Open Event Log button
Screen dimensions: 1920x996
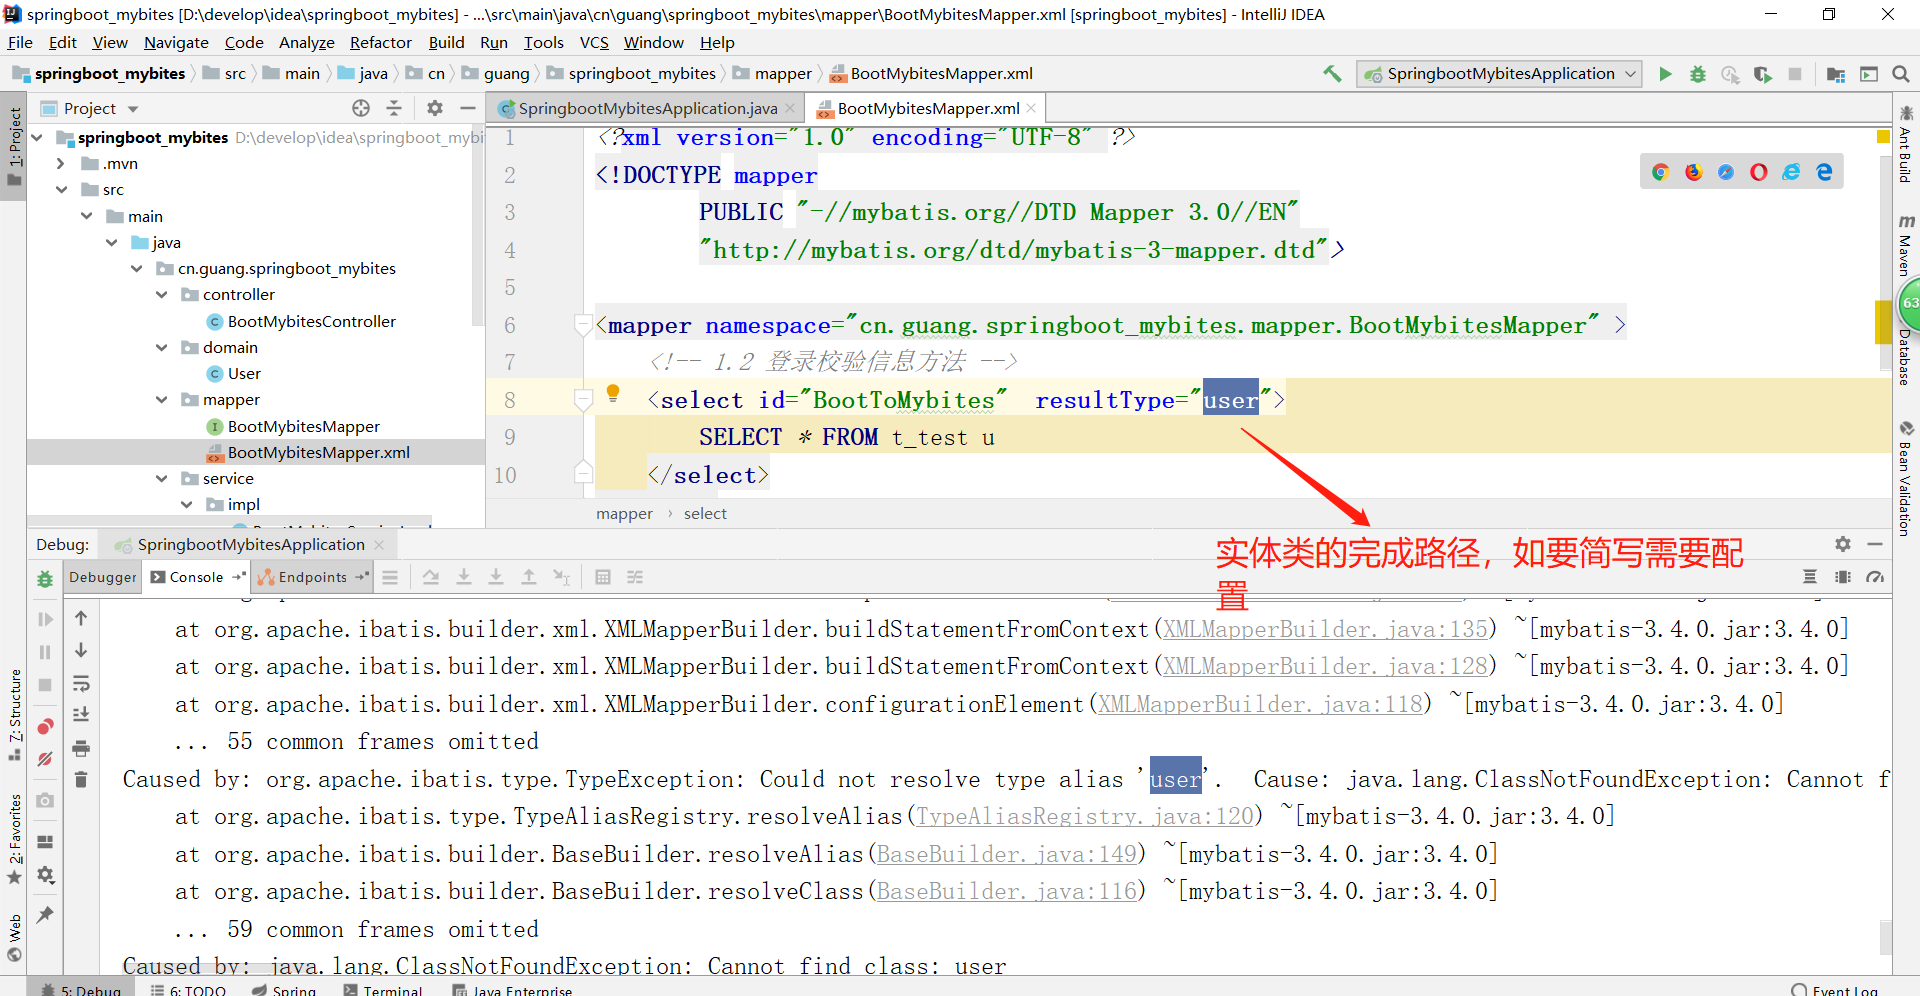pyautogui.click(x=1835, y=990)
